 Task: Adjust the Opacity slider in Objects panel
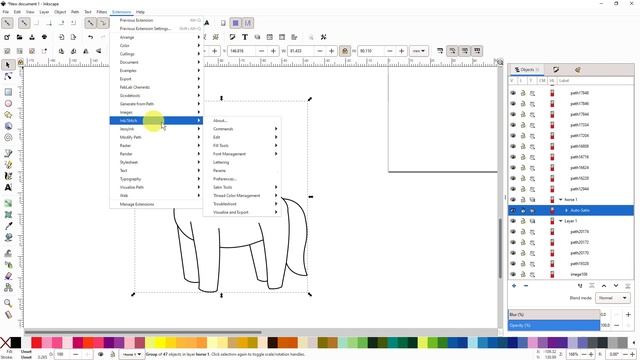tap(554, 325)
